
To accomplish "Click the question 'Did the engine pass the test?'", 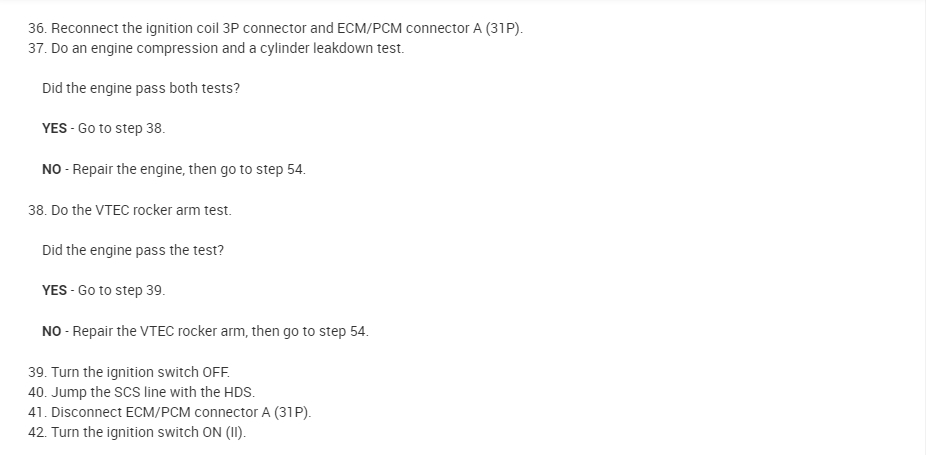I will (x=133, y=250).
